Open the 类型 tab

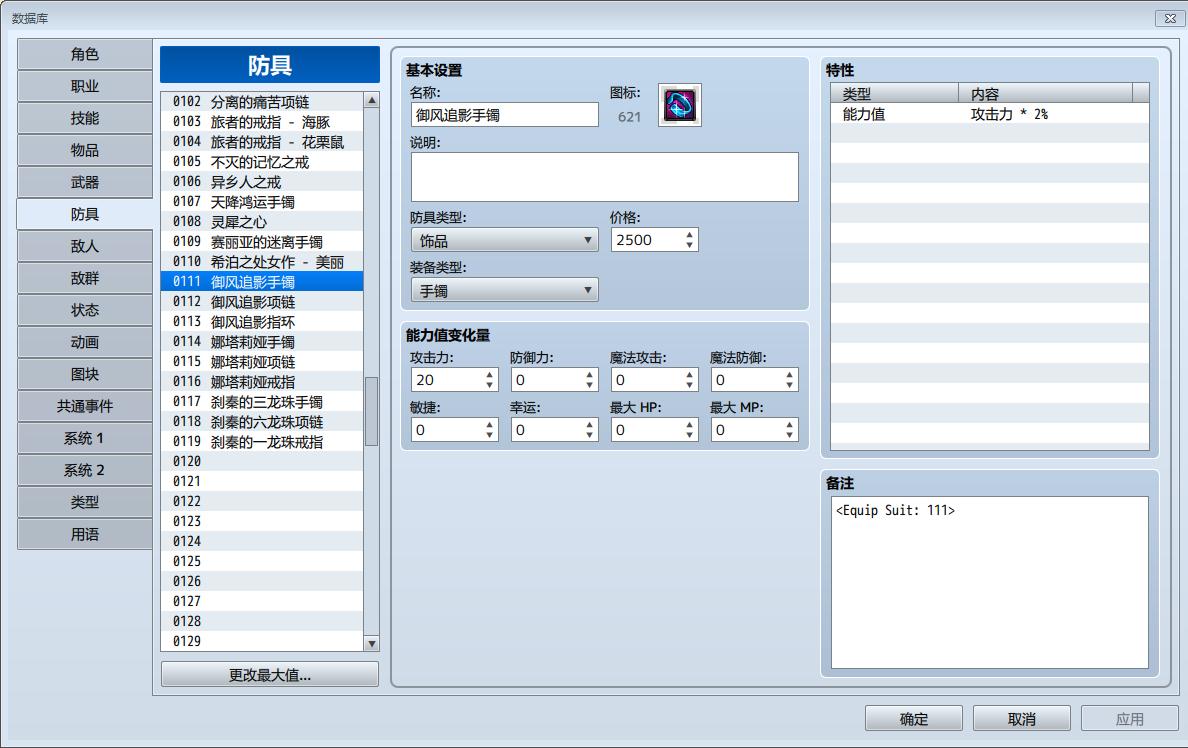pyautogui.click(x=85, y=502)
